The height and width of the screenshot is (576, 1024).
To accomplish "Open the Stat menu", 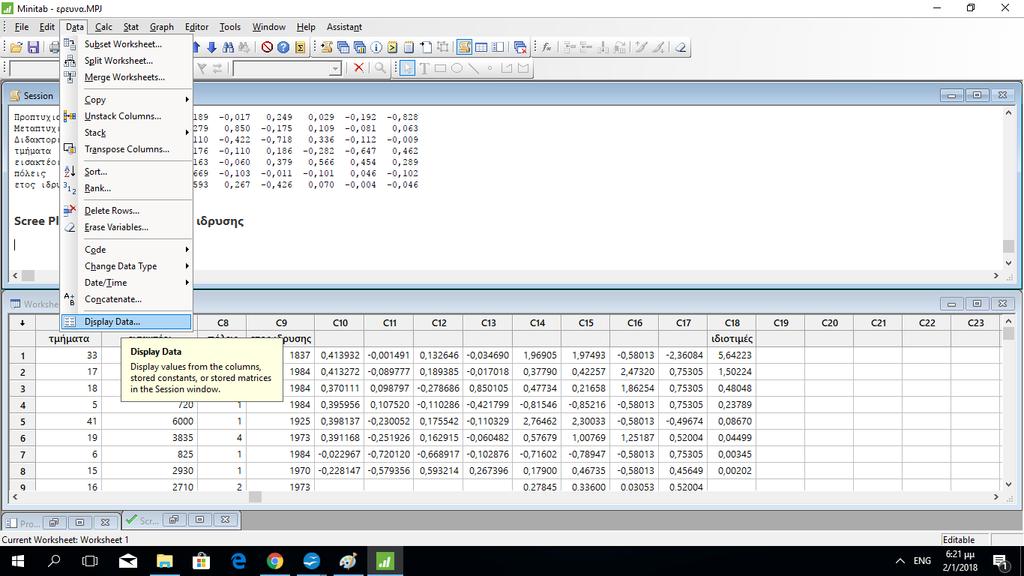I will [x=131, y=27].
